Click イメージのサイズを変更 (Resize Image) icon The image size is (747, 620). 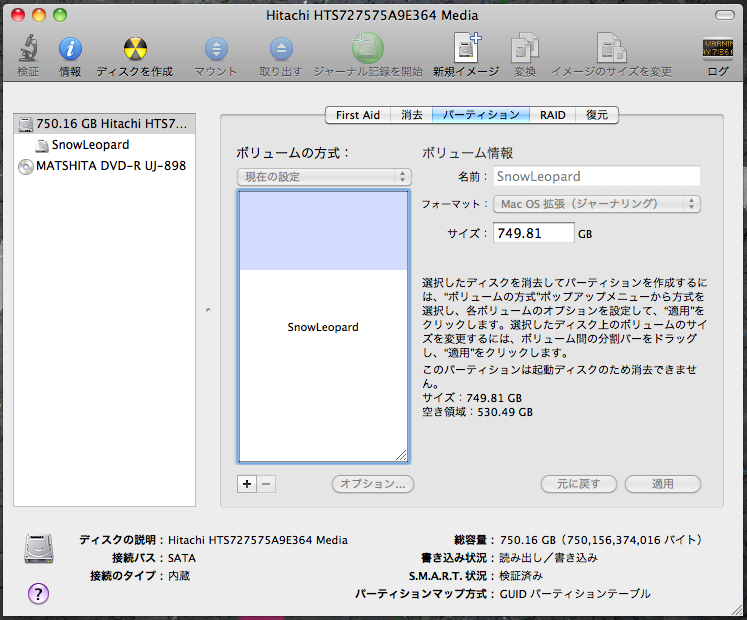611,48
